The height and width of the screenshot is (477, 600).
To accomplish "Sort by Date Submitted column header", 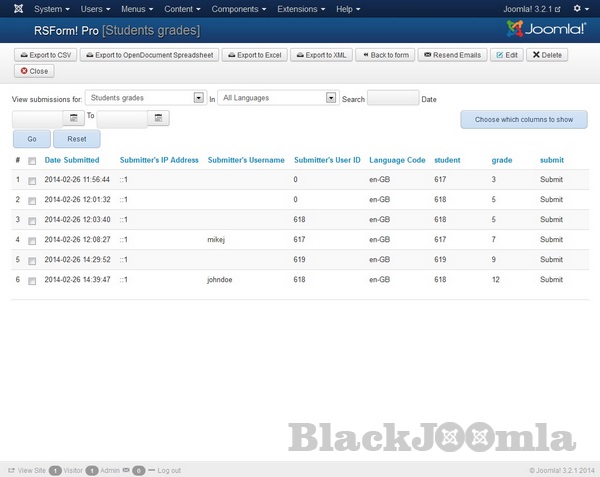I will [72, 160].
